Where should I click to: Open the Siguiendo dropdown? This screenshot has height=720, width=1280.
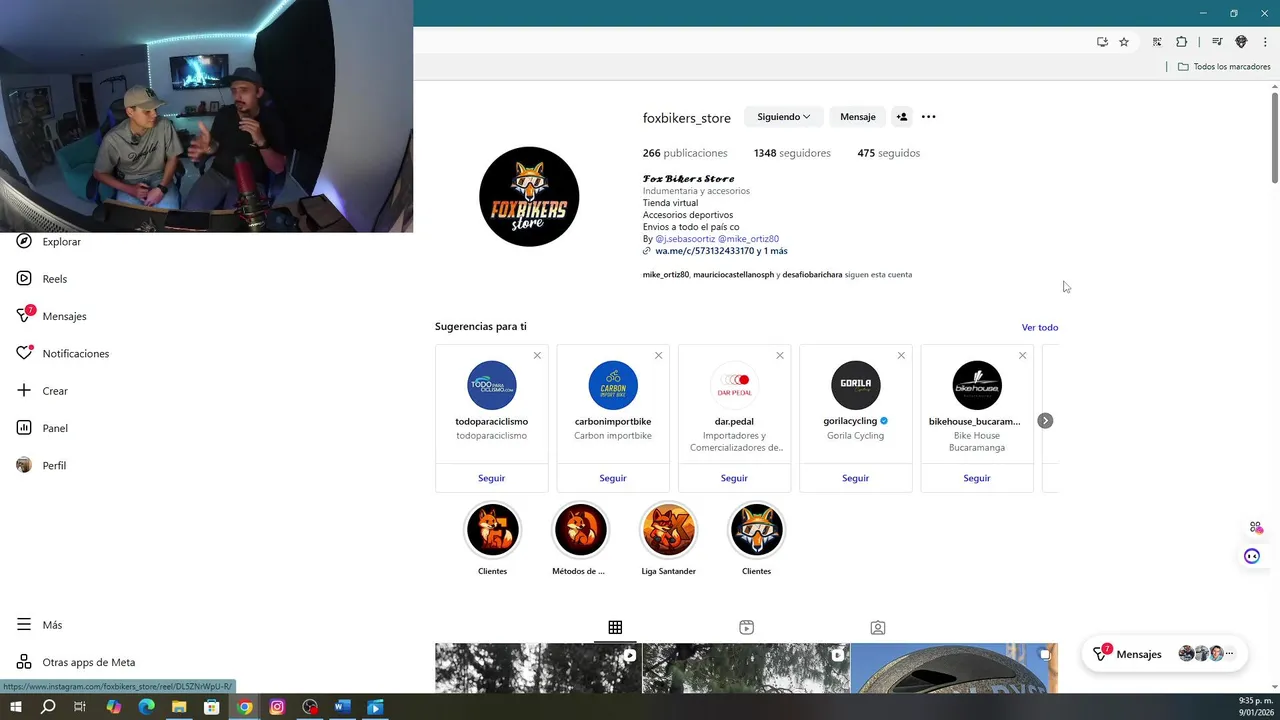pyautogui.click(x=784, y=117)
